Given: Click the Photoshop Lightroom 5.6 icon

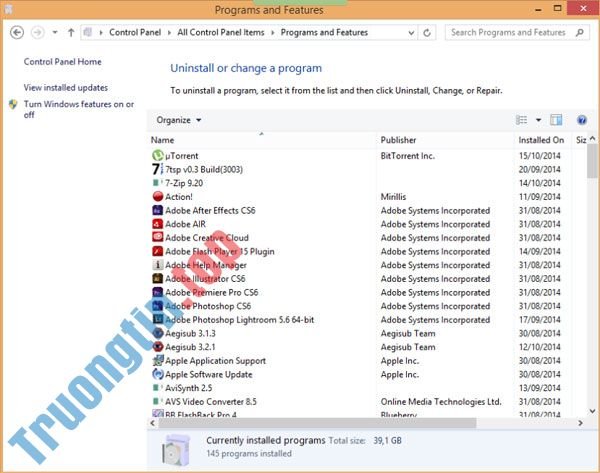Looking at the screenshot, I should tap(158, 319).
